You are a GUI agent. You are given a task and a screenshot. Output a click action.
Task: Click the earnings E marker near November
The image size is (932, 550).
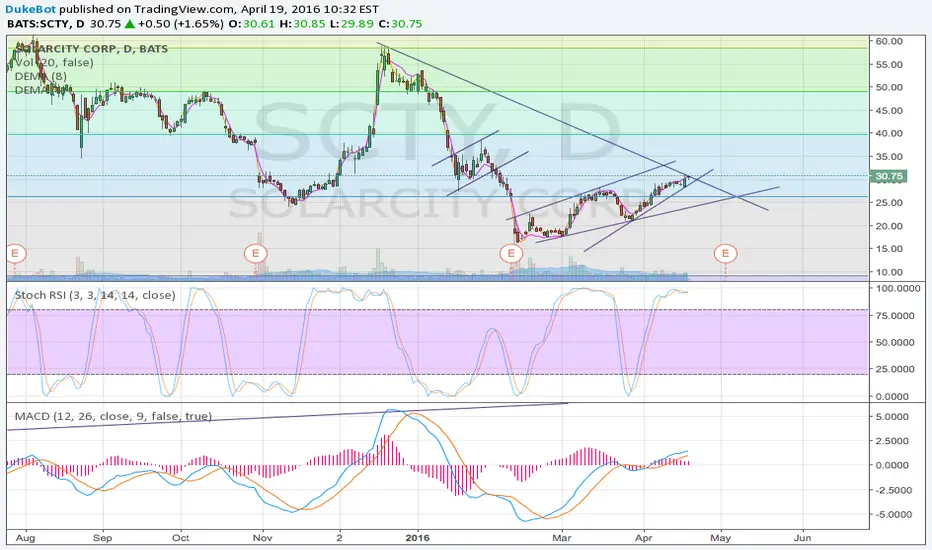(x=256, y=254)
